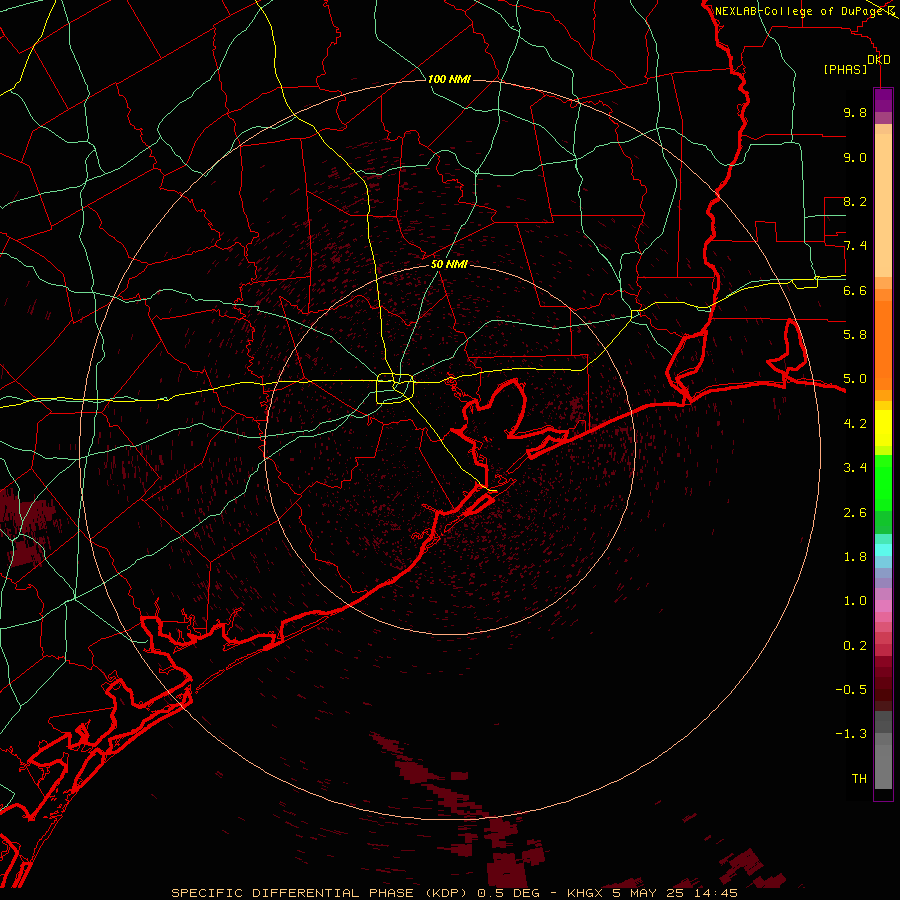Click the TH label at the bottom of the scale
Screen dimensions: 900x900
pyautogui.click(x=859, y=779)
